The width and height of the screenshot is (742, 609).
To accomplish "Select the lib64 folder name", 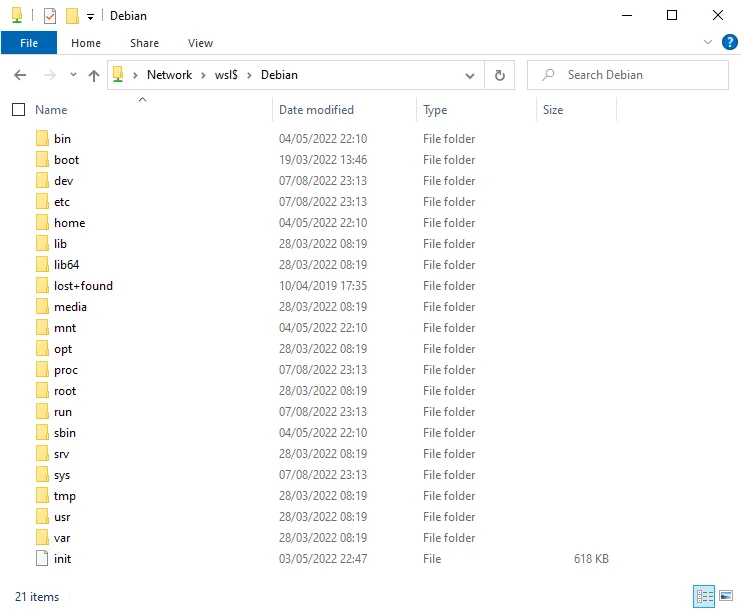I will (x=66, y=265).
